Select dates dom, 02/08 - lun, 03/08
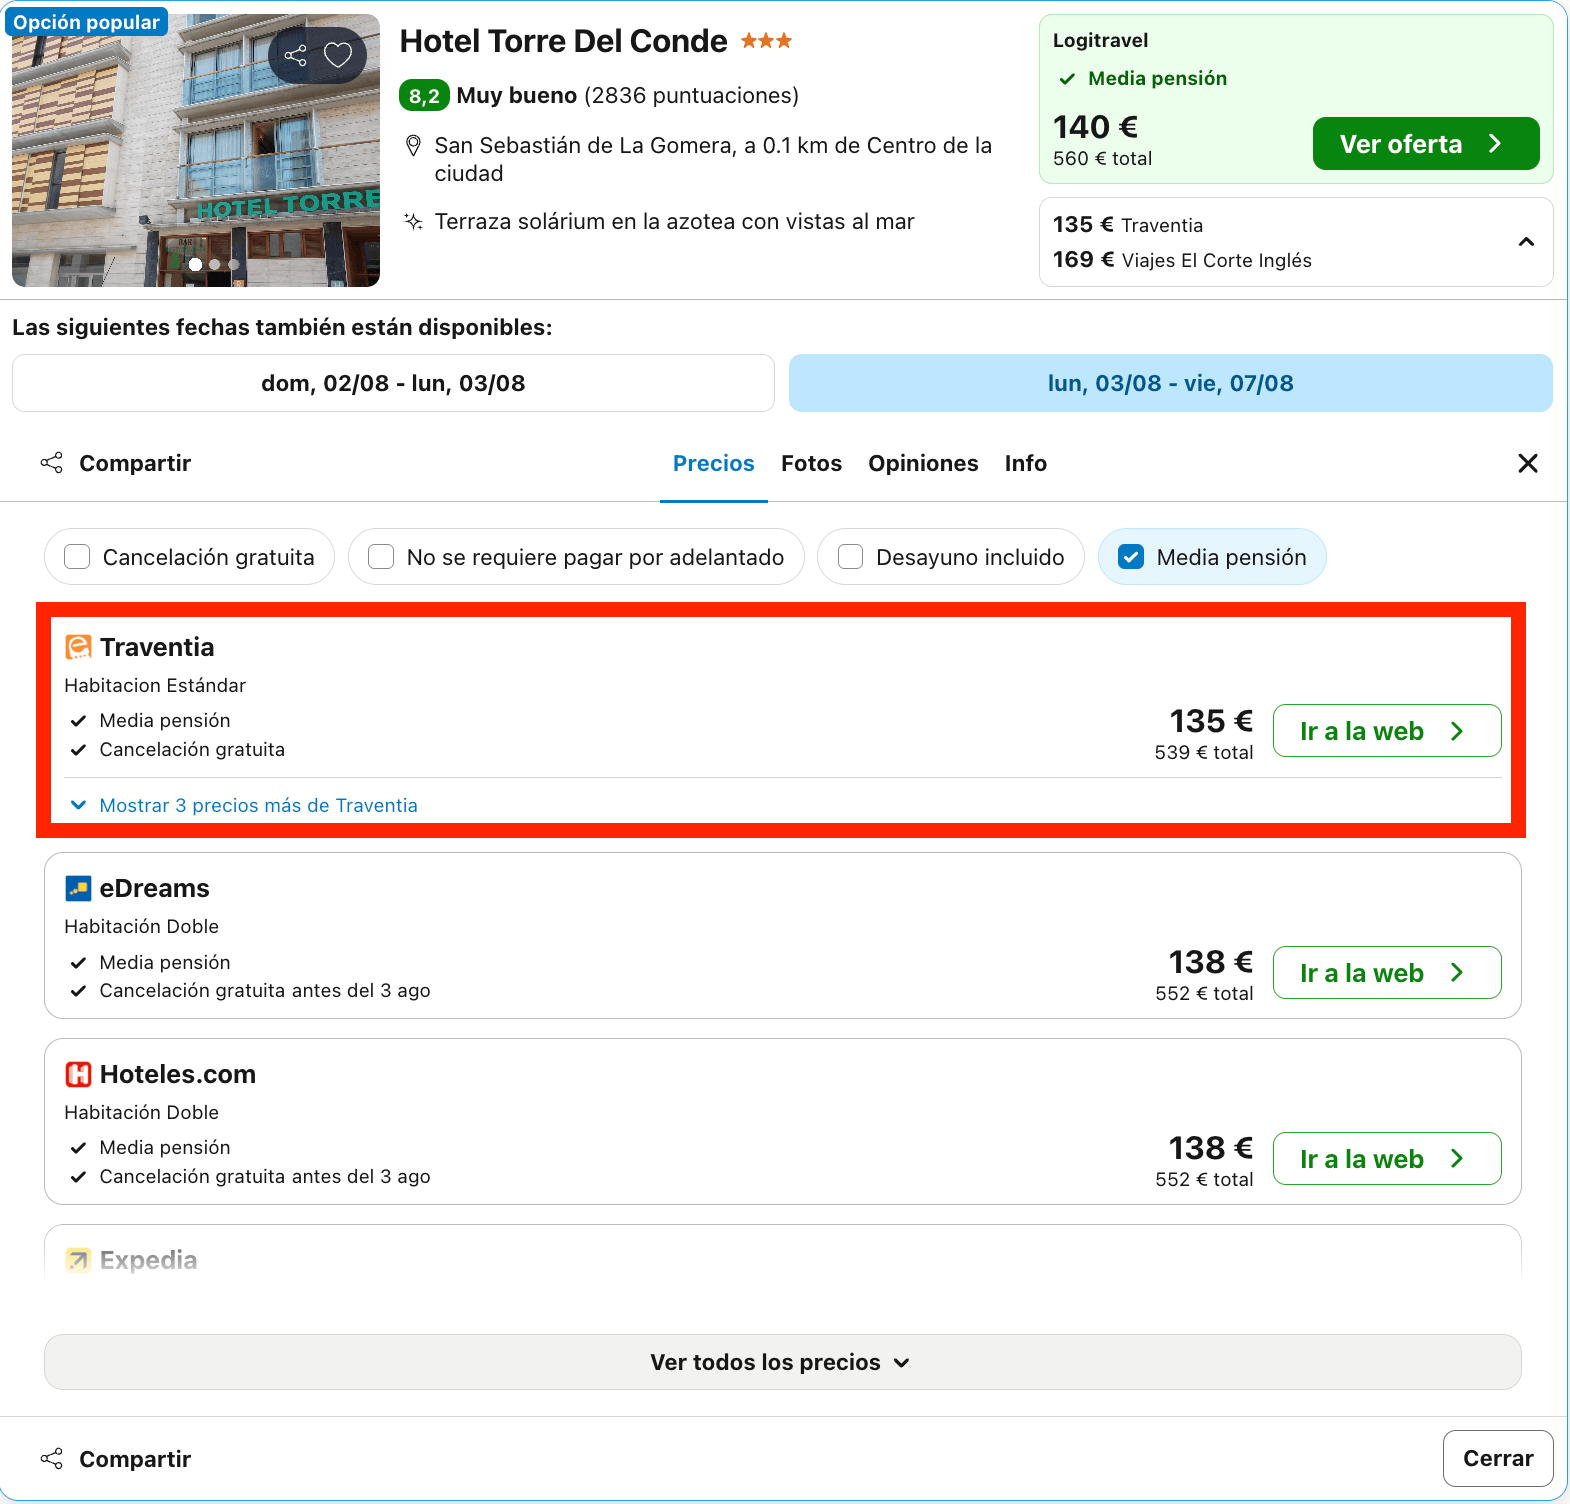 tap(393, 383)
